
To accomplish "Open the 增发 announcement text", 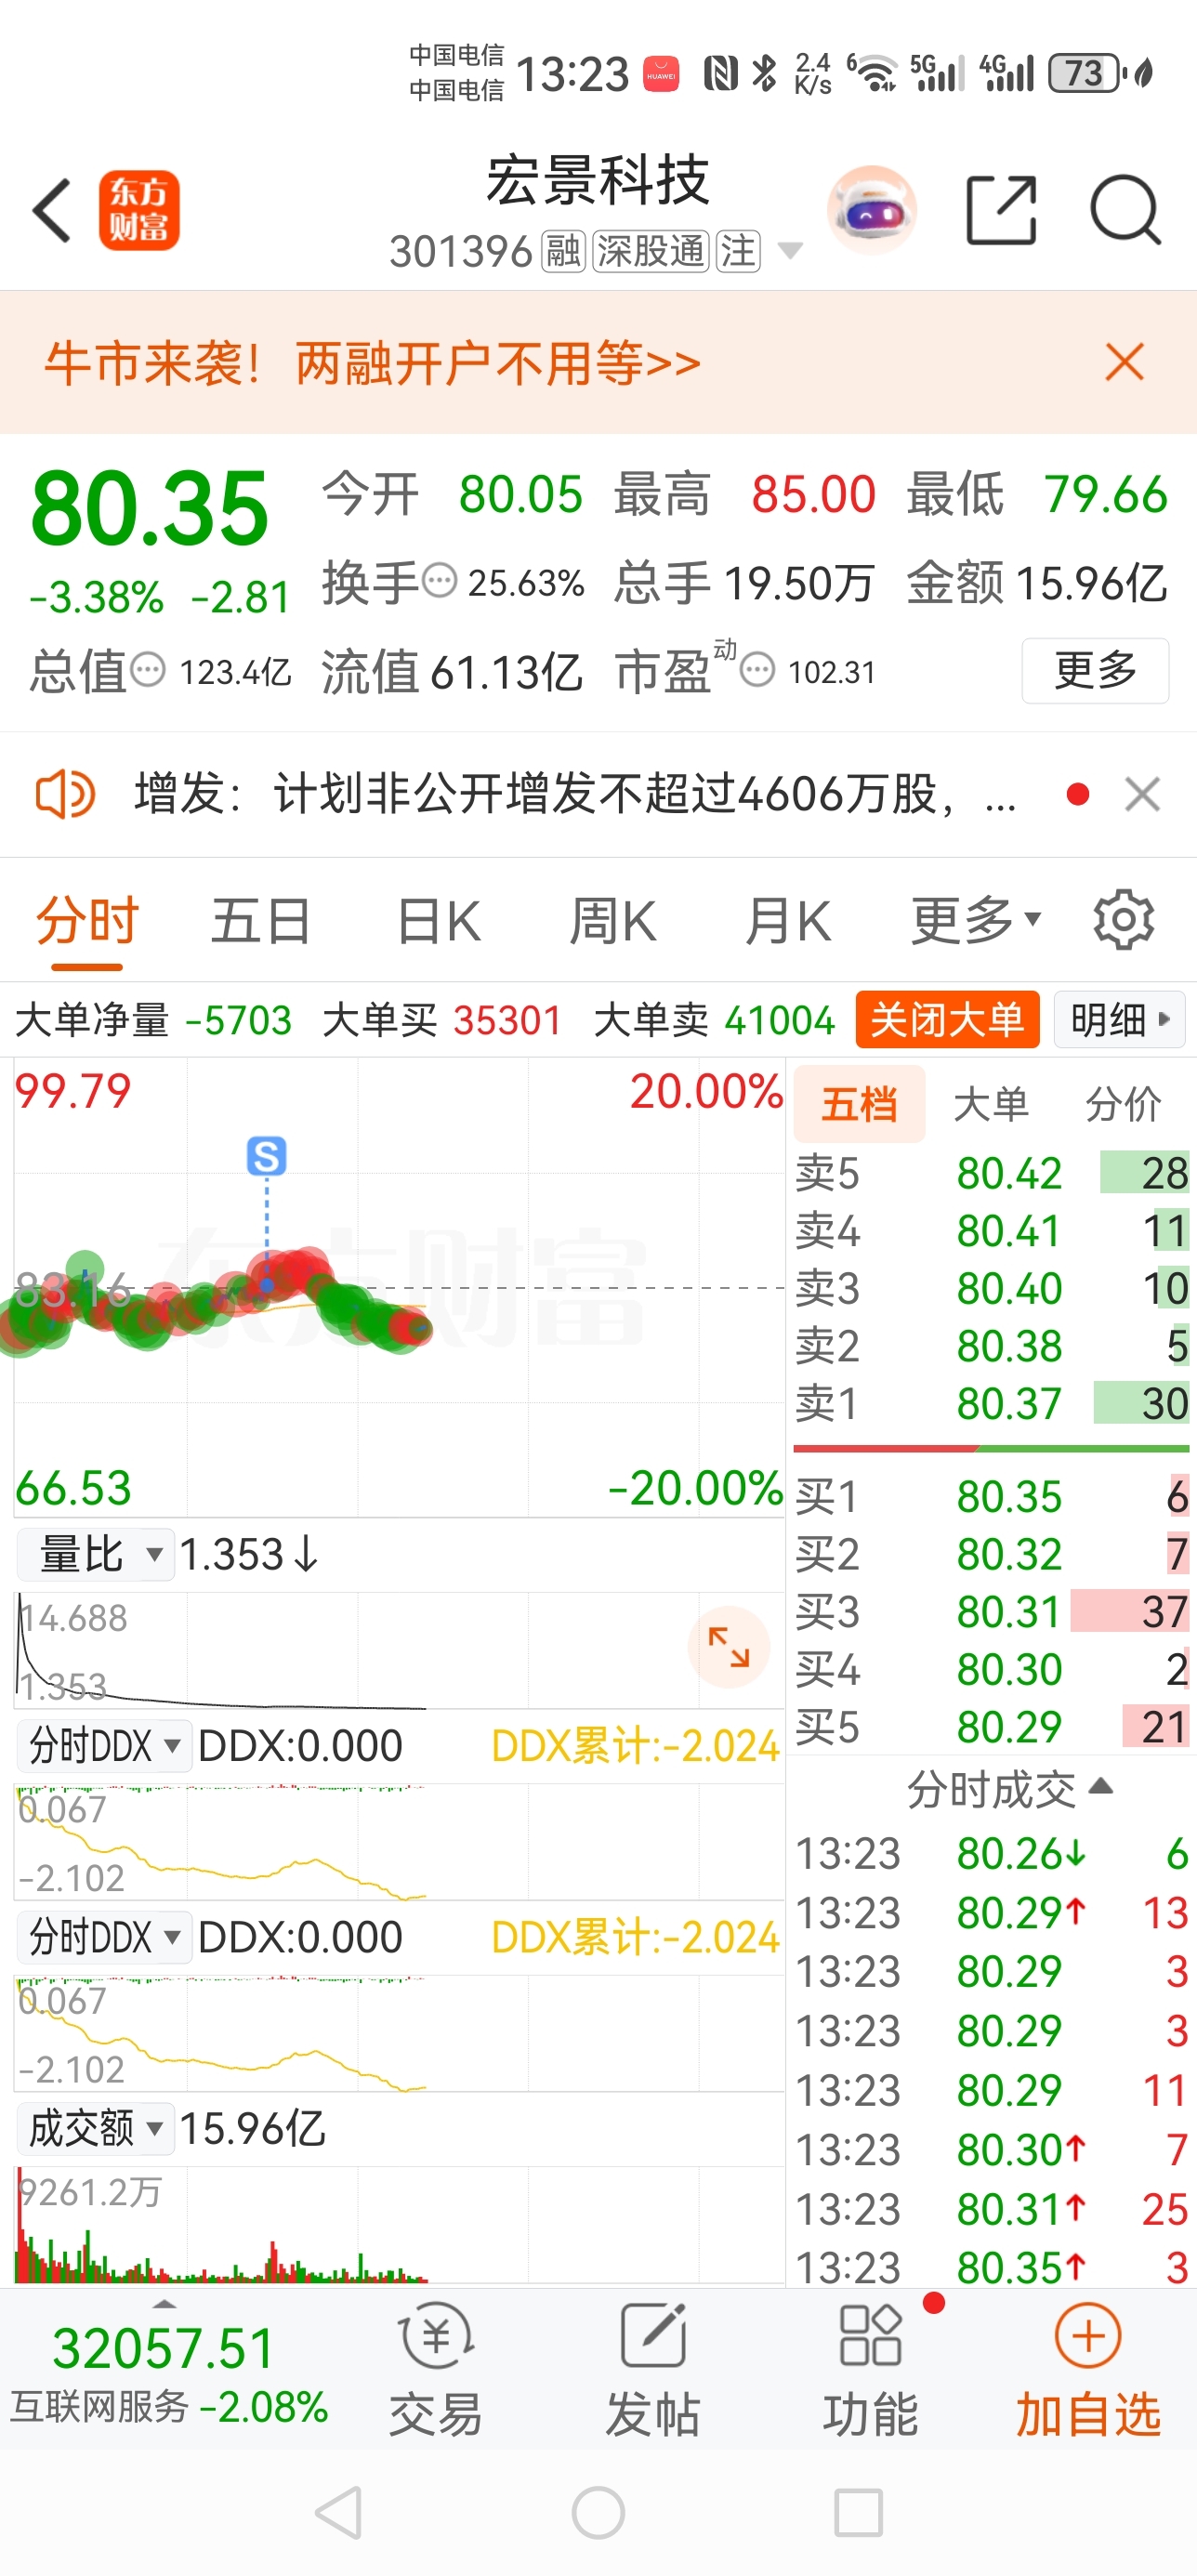I will click(x=575, y=794).
